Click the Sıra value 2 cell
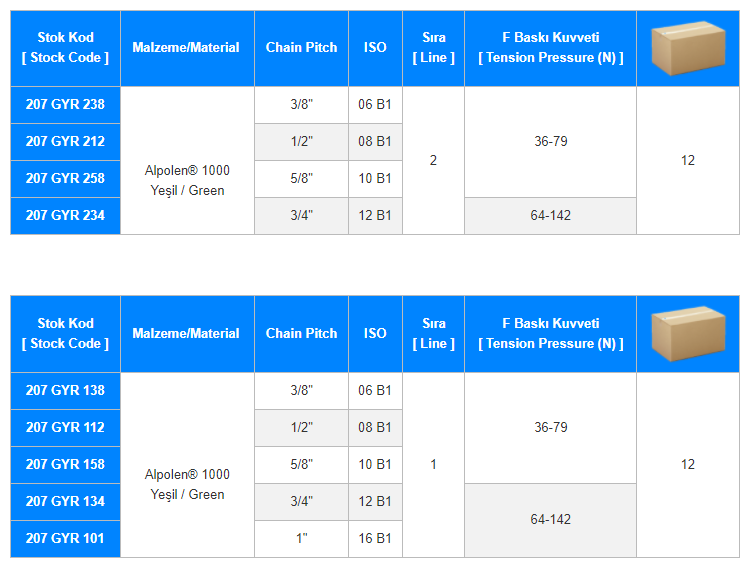 433,161
